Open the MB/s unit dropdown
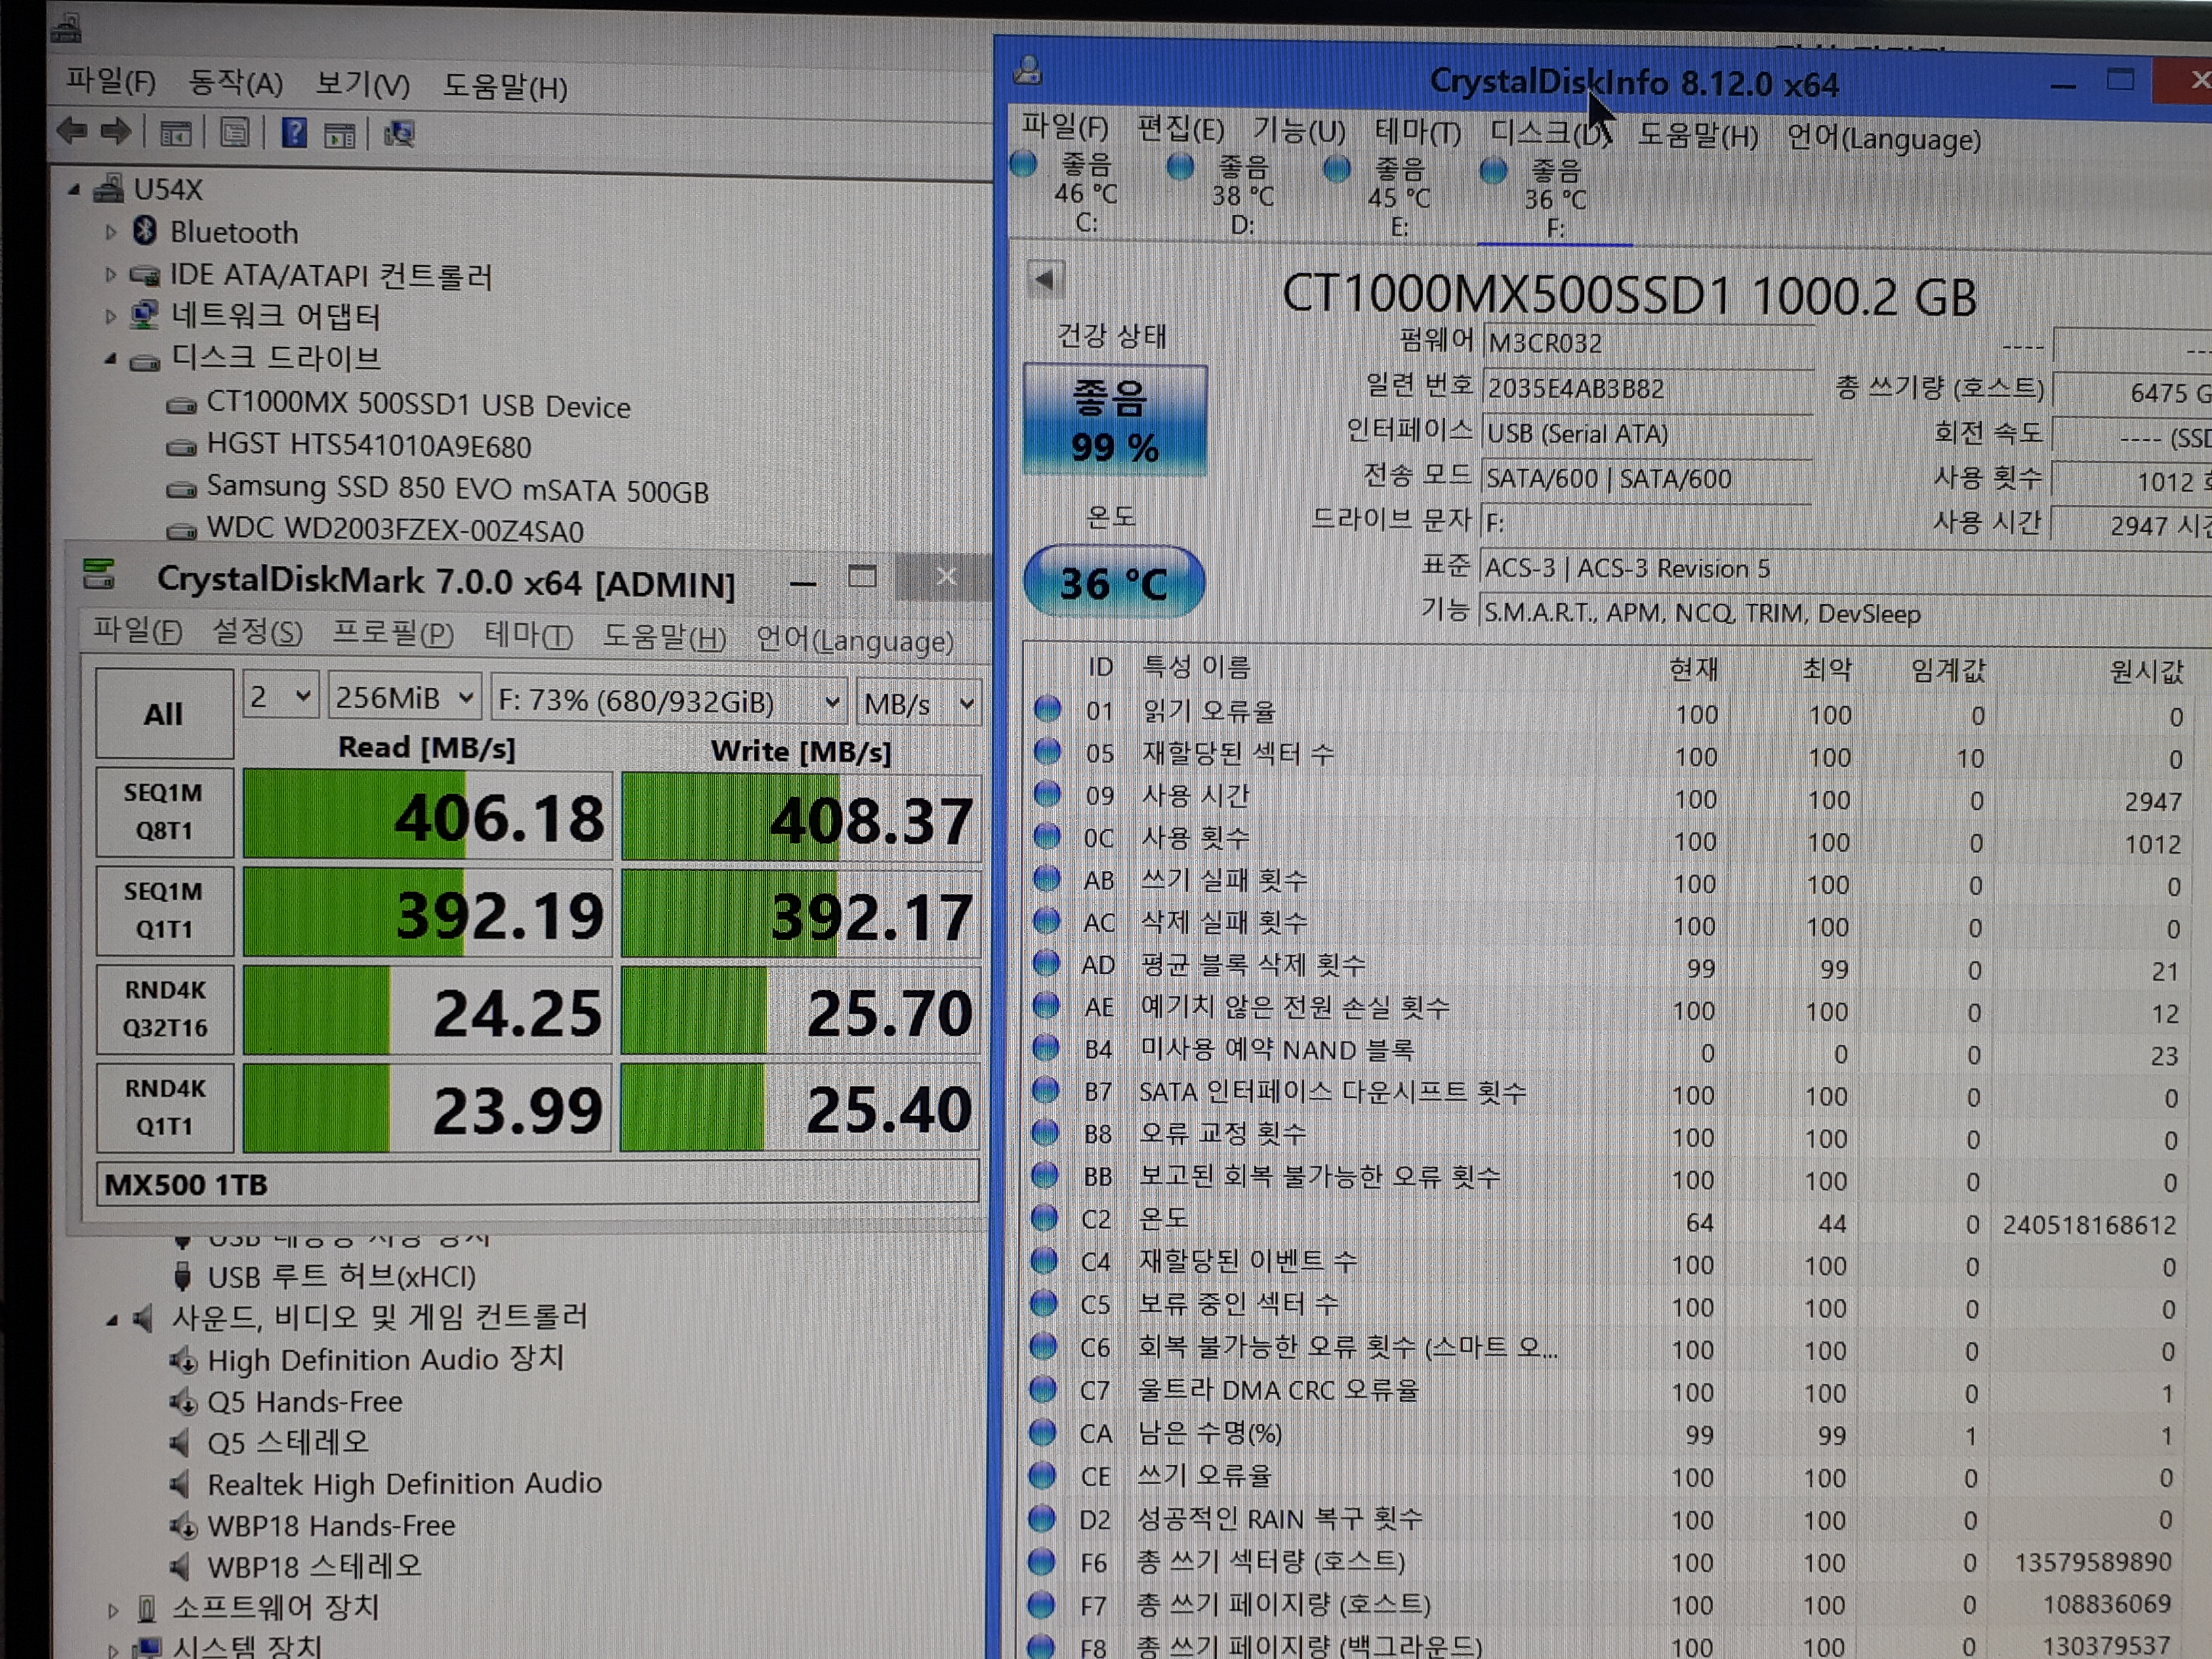 [919, 704]
